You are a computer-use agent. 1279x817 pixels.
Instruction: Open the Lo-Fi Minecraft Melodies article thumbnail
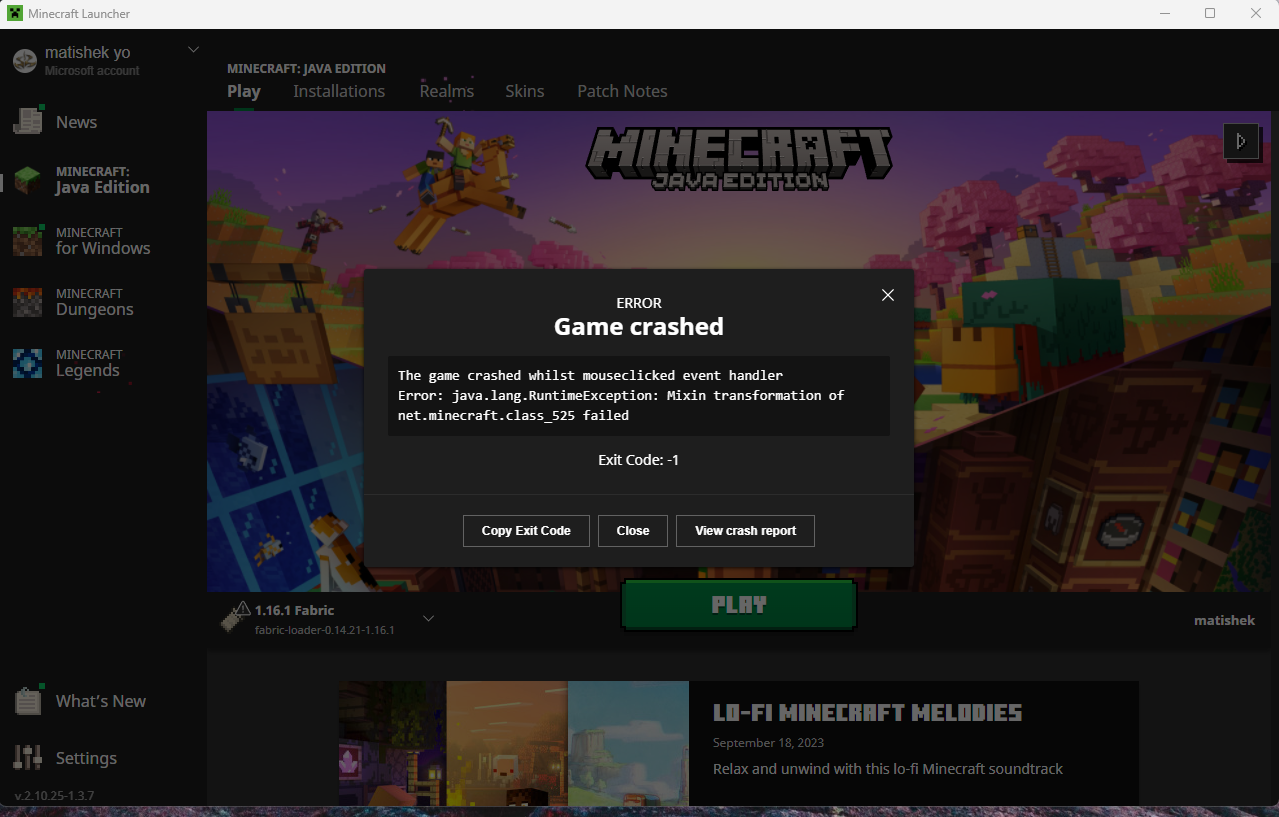click(x=513, y=744)
